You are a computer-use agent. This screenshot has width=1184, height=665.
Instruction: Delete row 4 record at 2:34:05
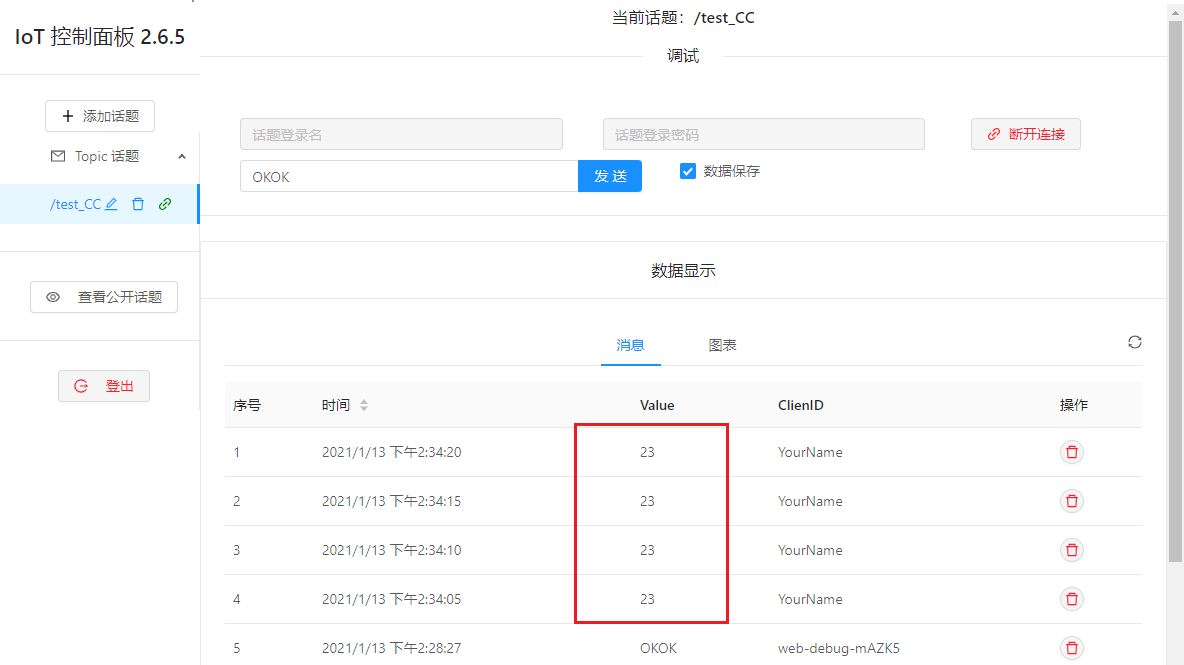(1071, 599)
